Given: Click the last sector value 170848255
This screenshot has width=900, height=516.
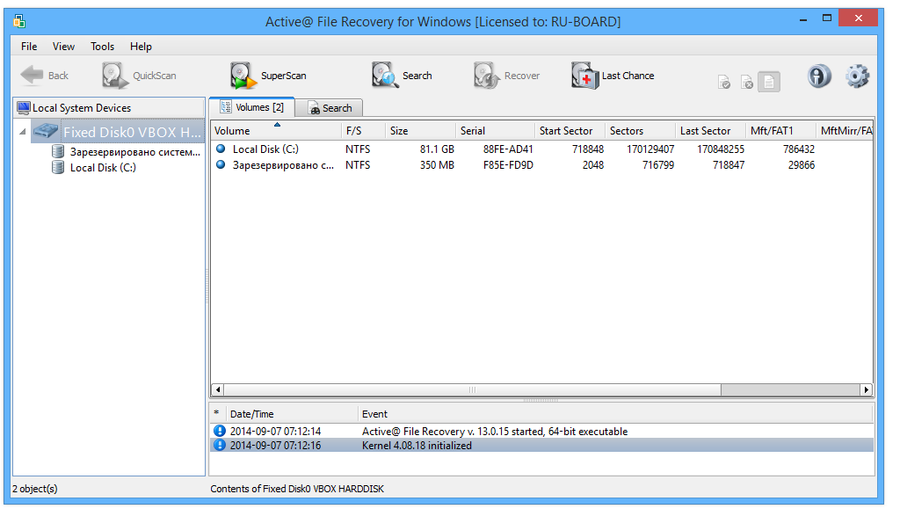Looking at the screenshot, I should click(x=720, y=149).
